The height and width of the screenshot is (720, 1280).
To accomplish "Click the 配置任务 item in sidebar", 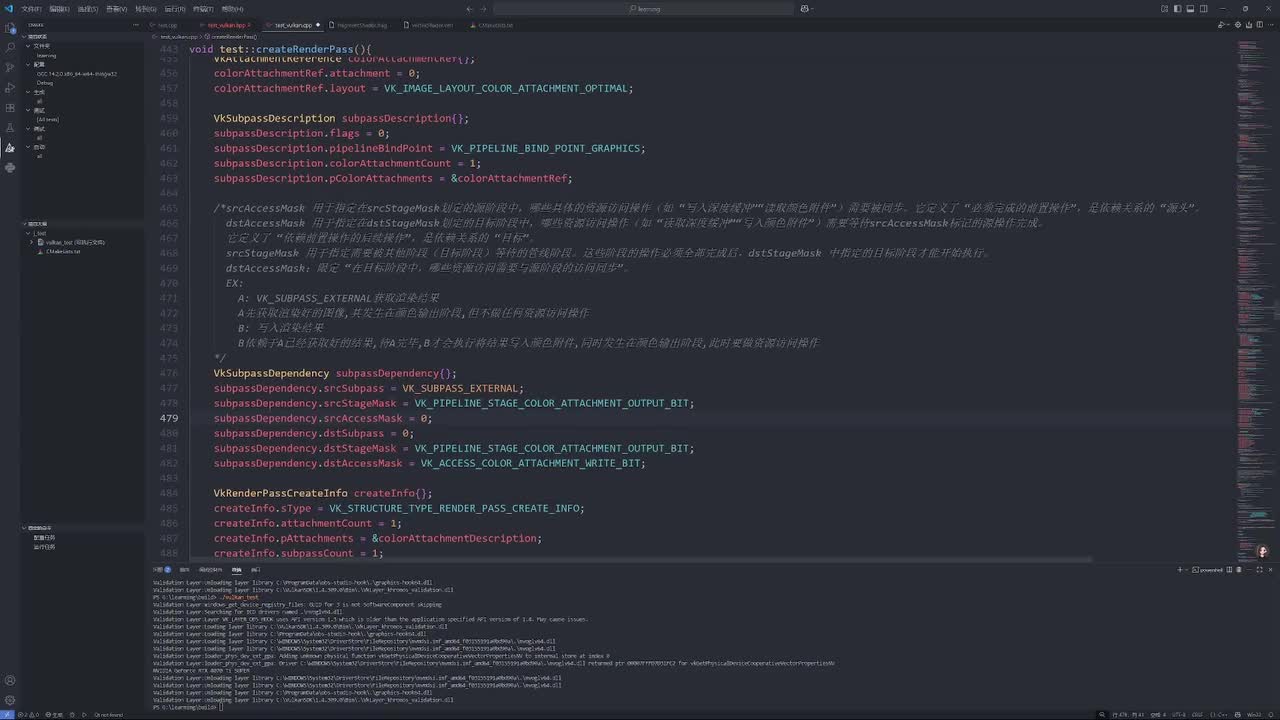I will point(44,537).
